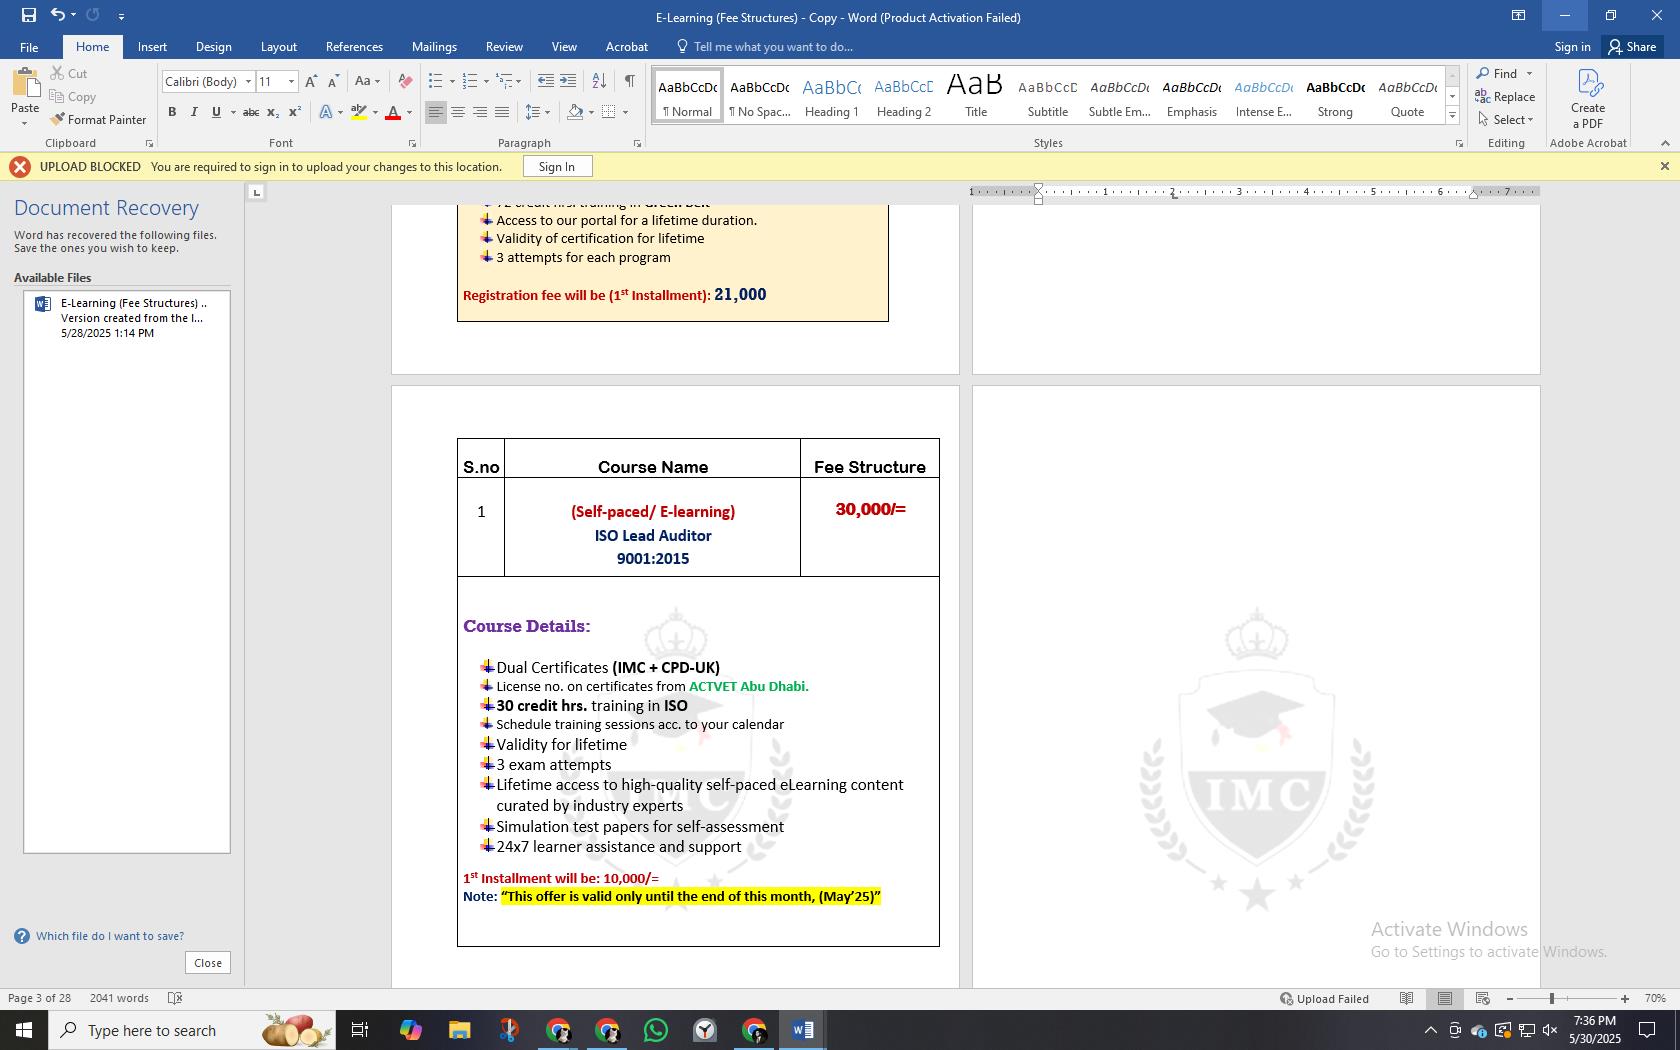
Task: Expand the Styles gallery
Action: click(x=1452, y=116)
